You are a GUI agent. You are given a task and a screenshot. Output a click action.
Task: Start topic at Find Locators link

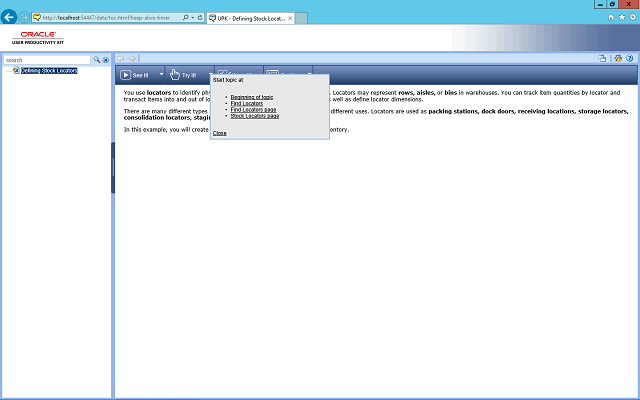coord(247,104)
